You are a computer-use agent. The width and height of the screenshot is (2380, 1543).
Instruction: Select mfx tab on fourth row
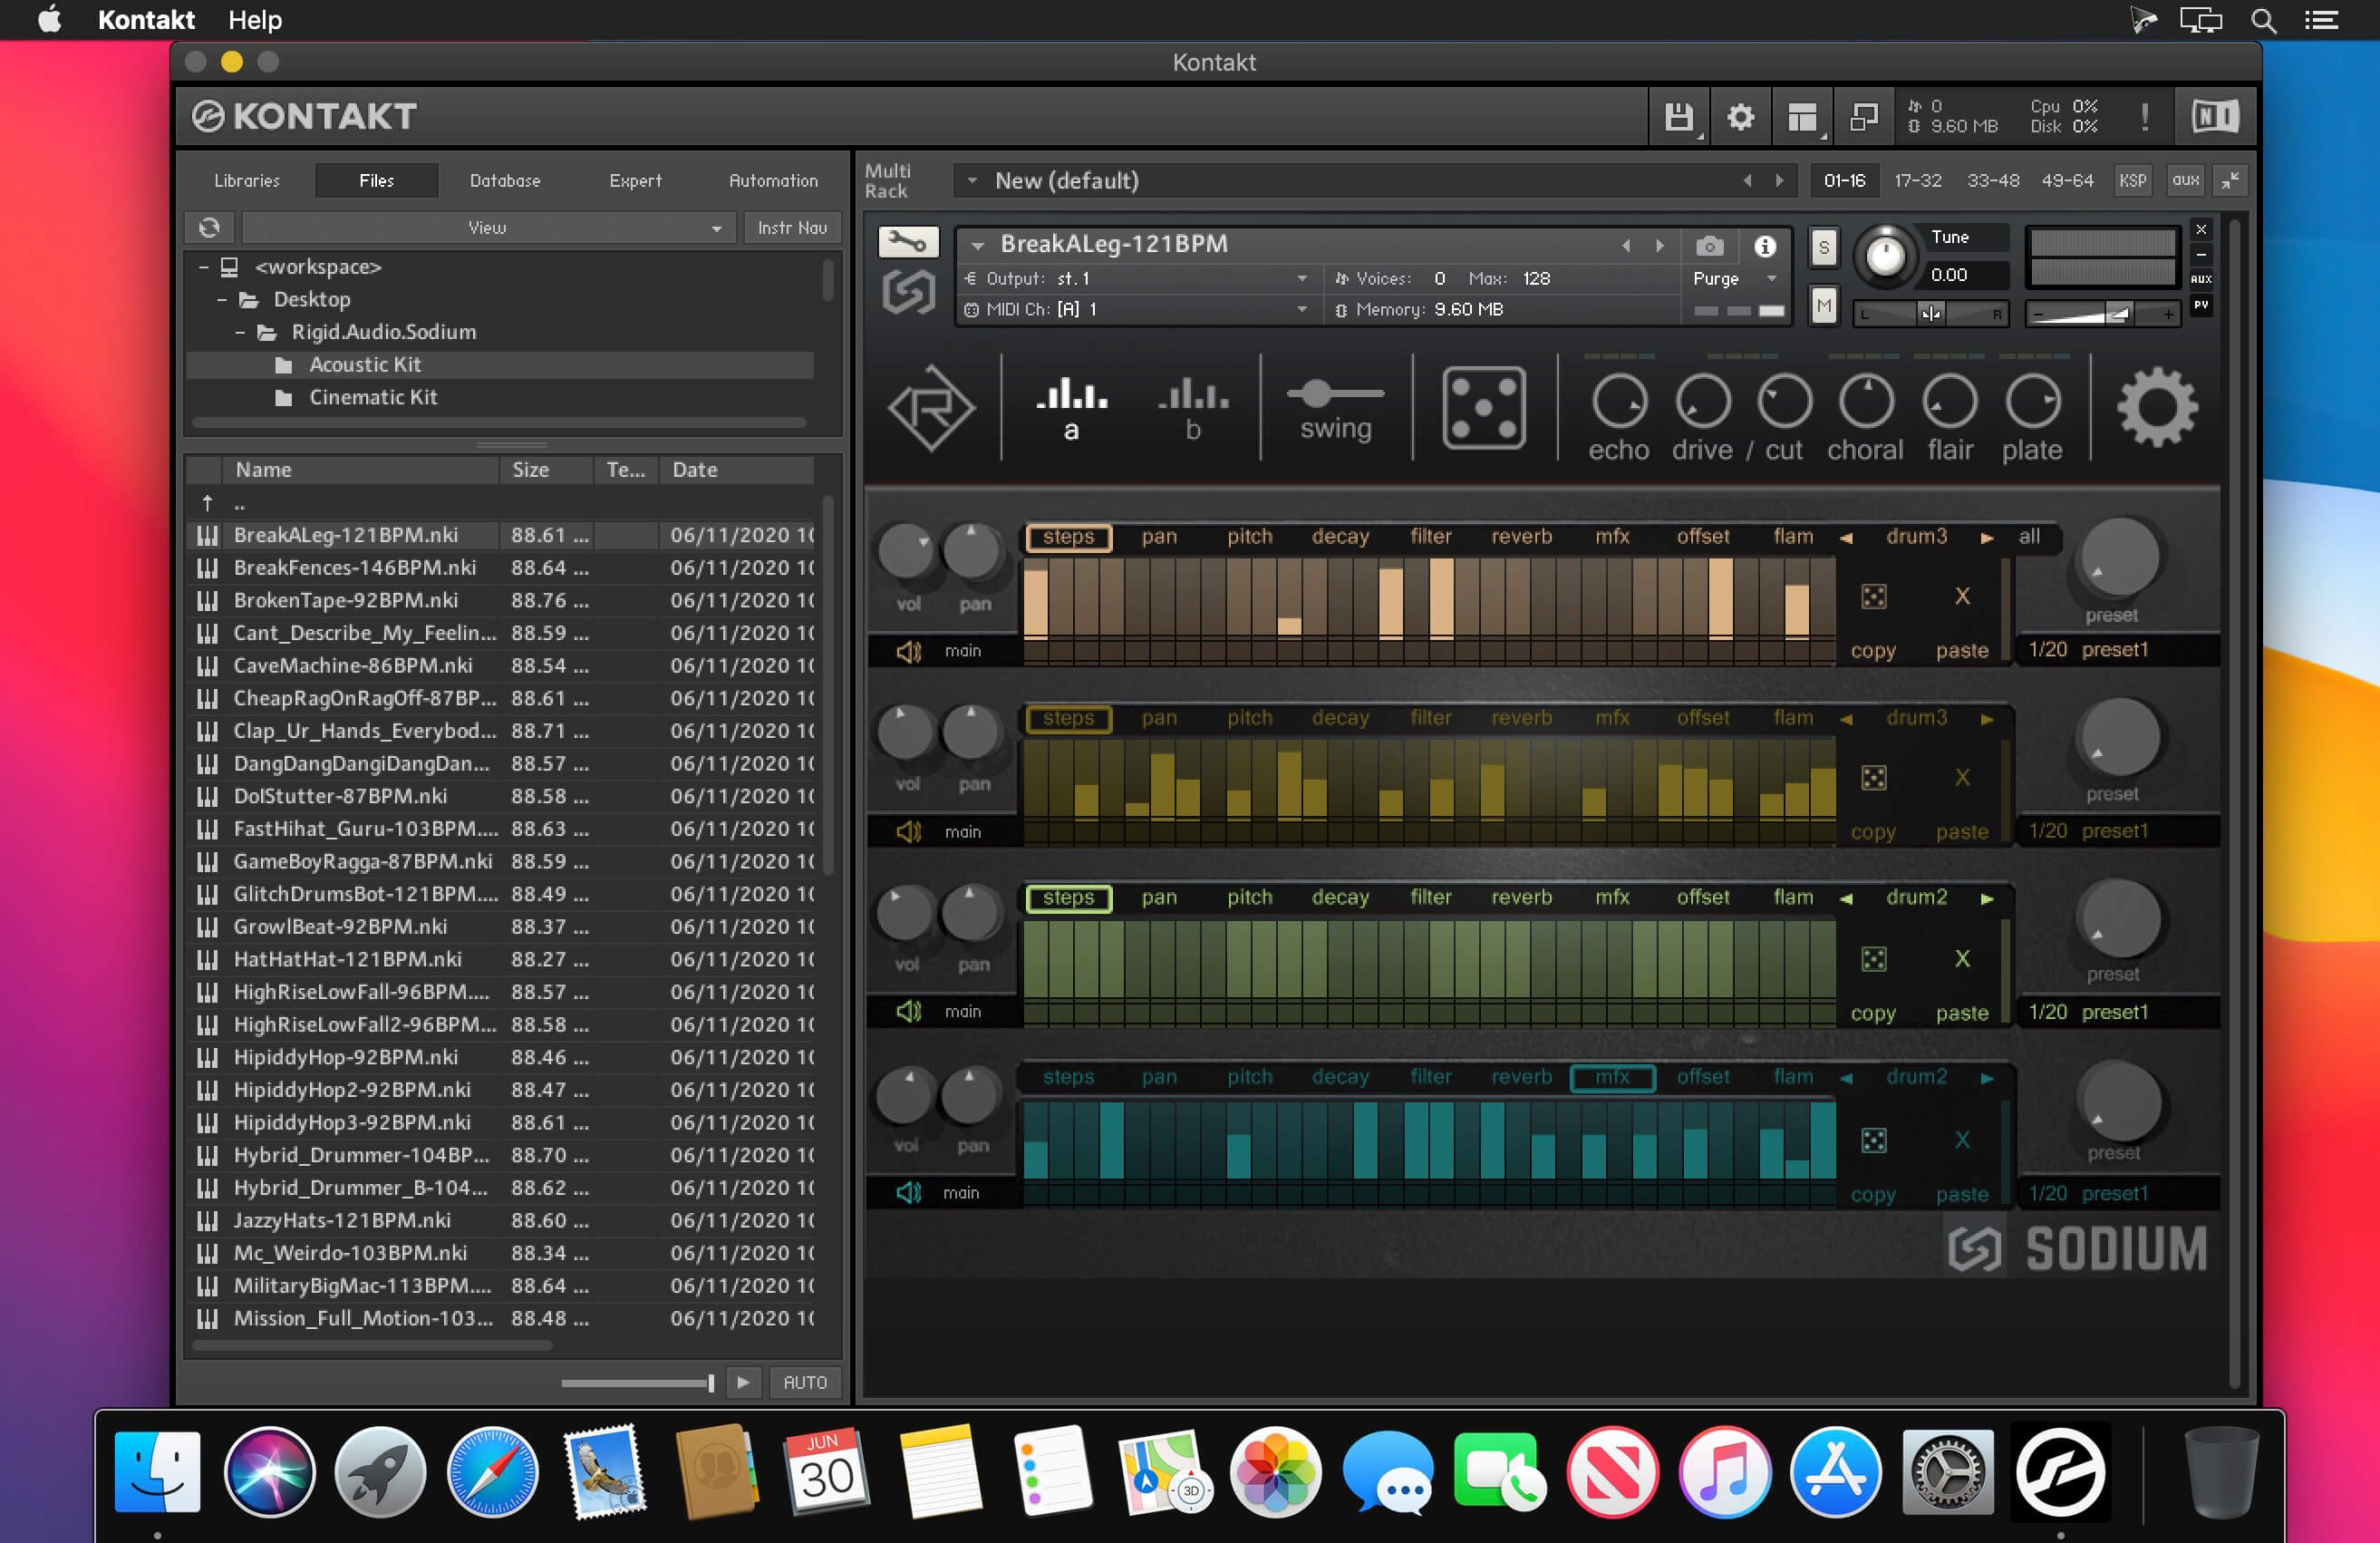(1612, 1077)
